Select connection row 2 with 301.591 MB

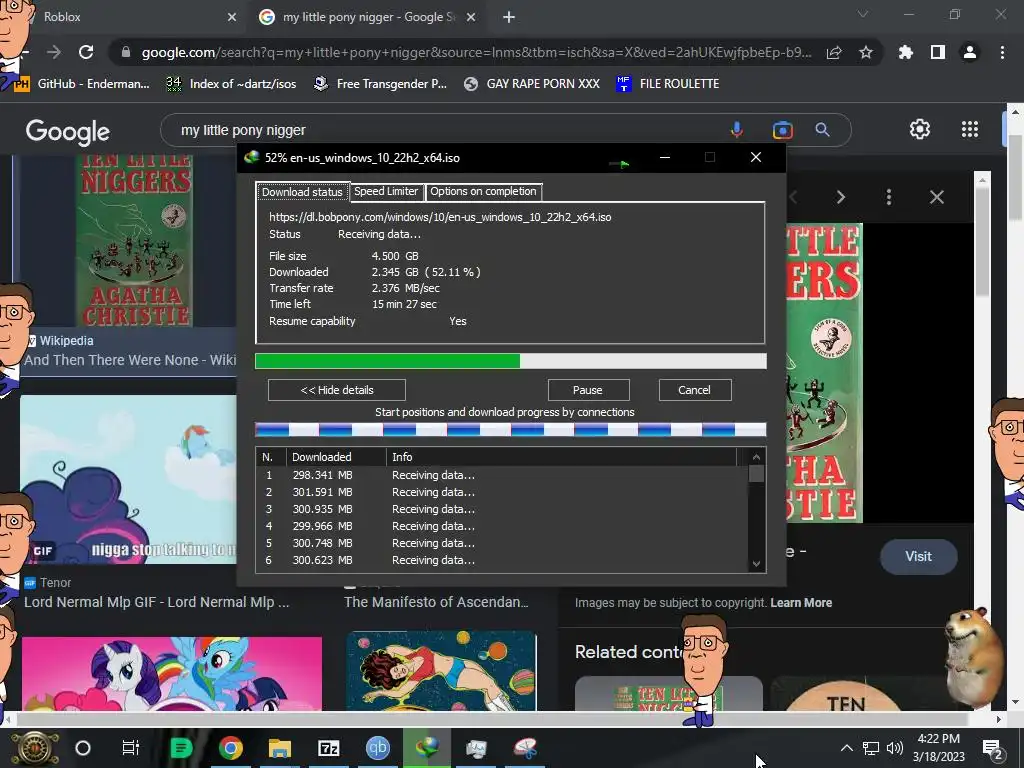(x=502, y=492)
